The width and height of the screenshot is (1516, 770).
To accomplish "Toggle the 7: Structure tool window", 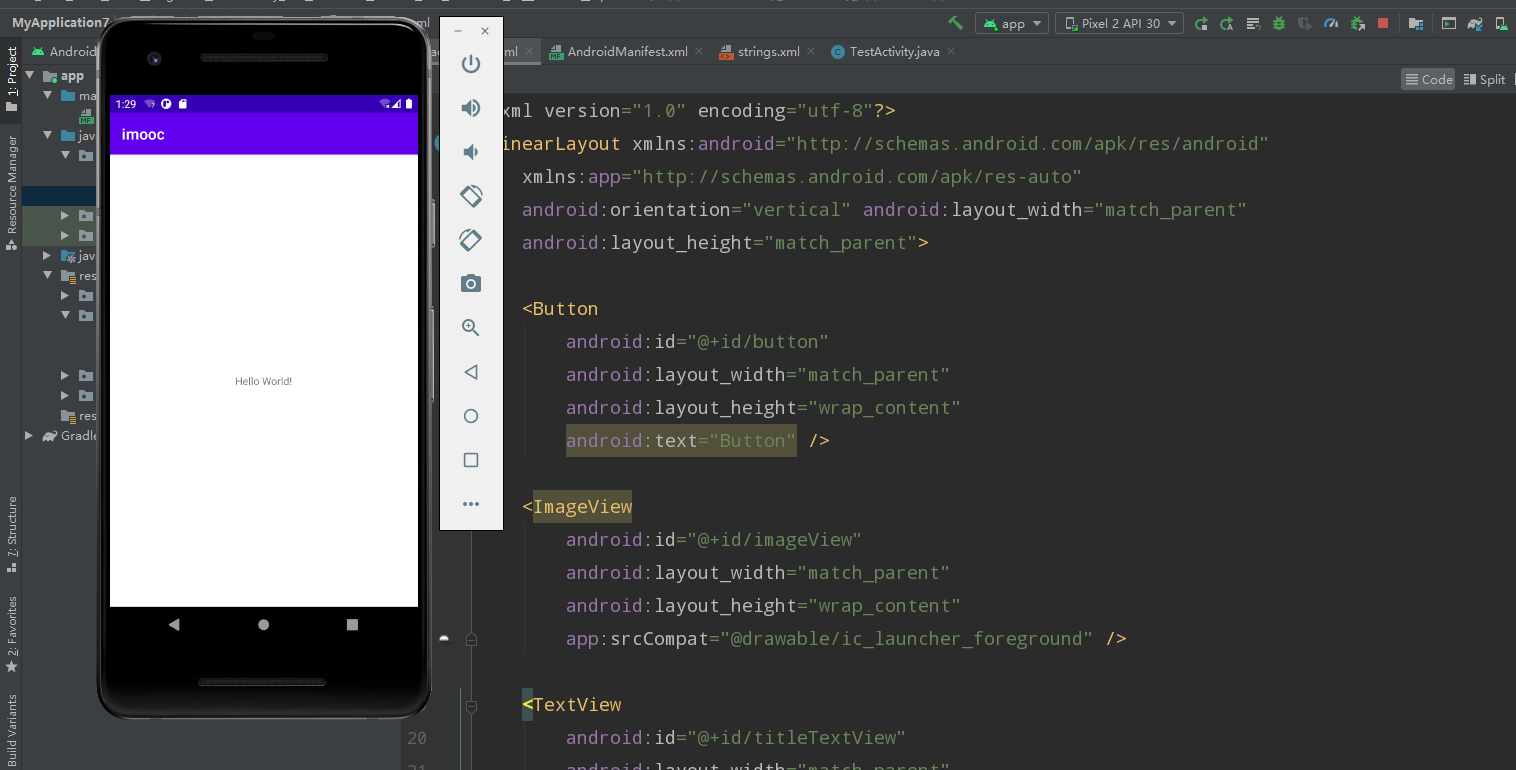I will click(x=11, y=534).
